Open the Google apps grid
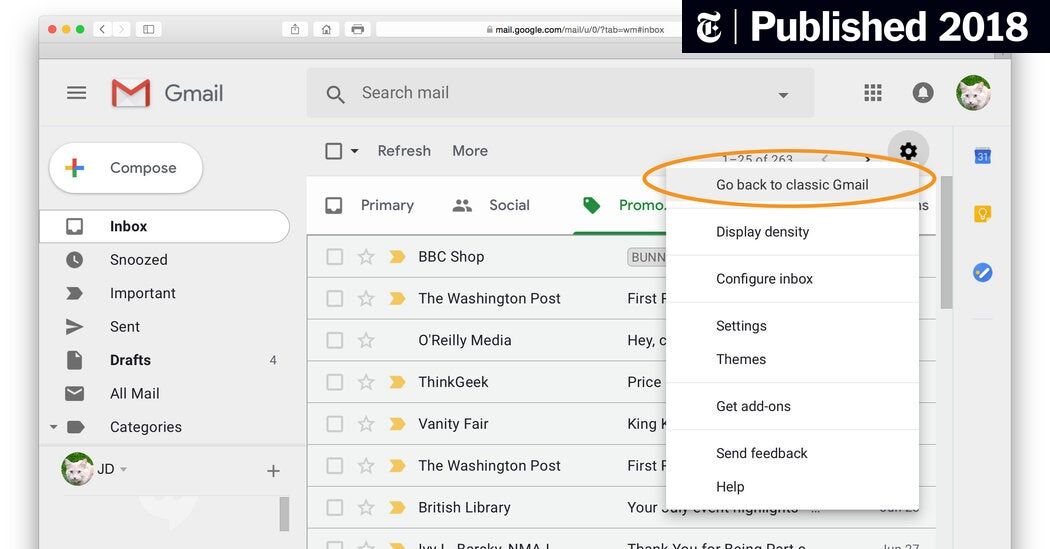The image size is (1050, 549). click(x=873, y=92)
